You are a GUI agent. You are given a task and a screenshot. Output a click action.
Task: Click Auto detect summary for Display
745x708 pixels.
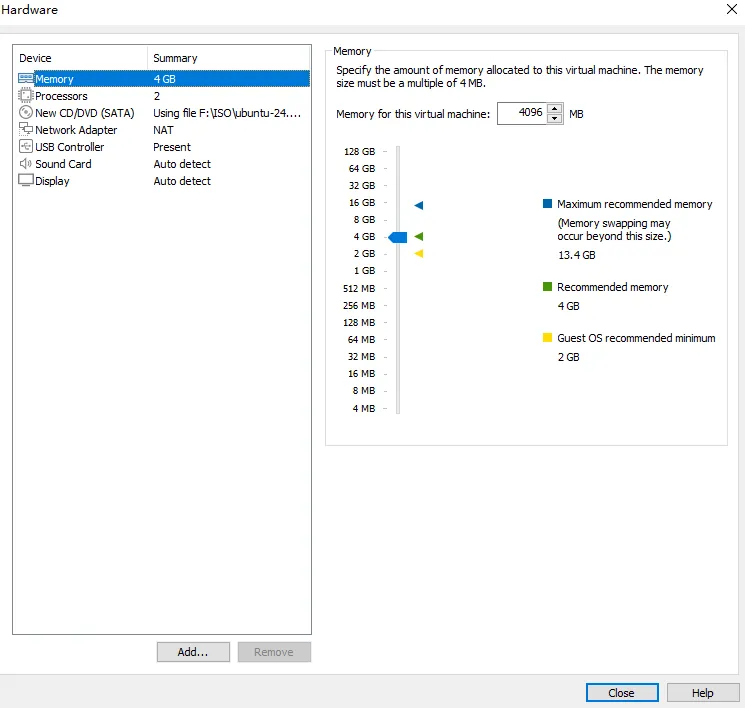pyautogui.click(x=182, y=181)
